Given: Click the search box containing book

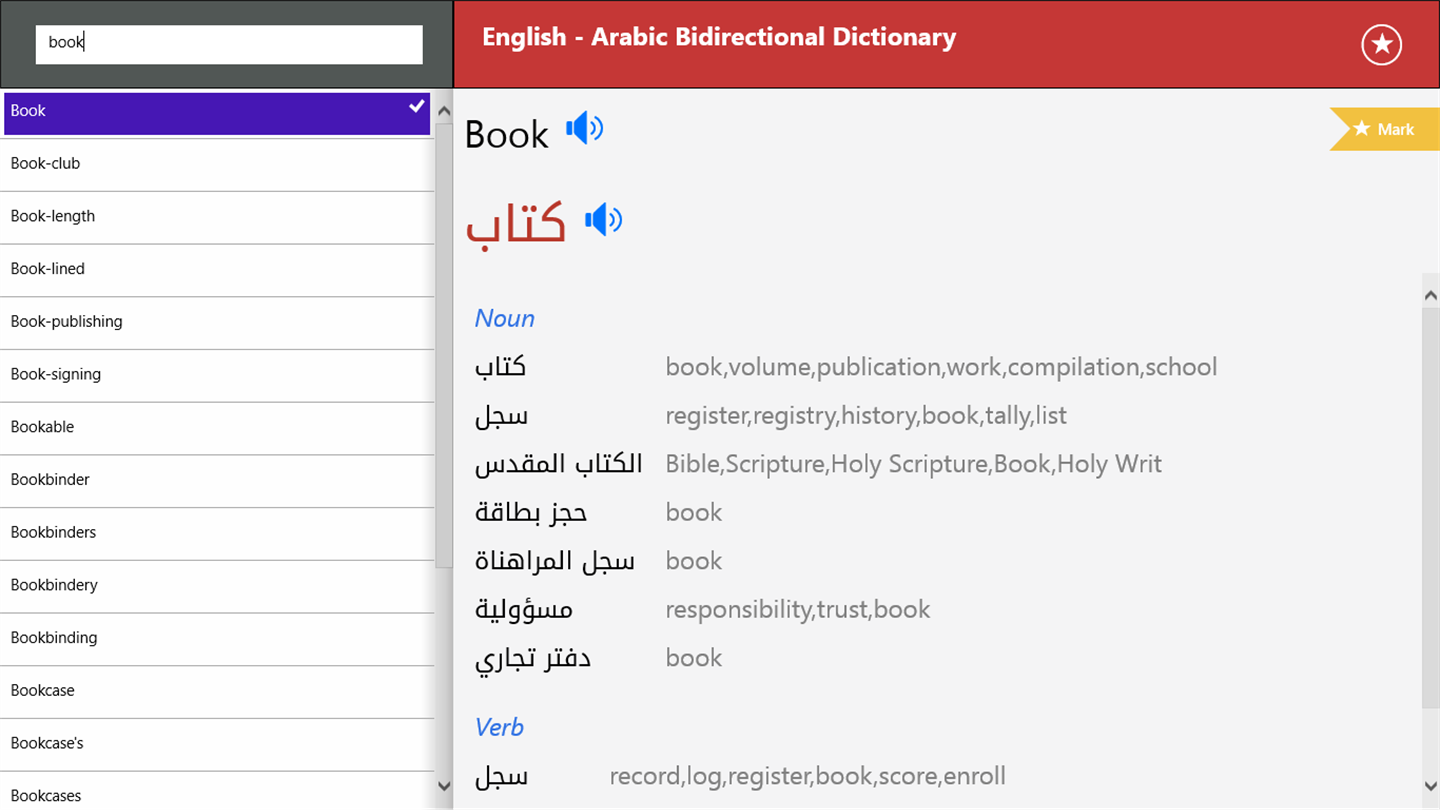Looking at the screenshot, I should pos(229,44).
